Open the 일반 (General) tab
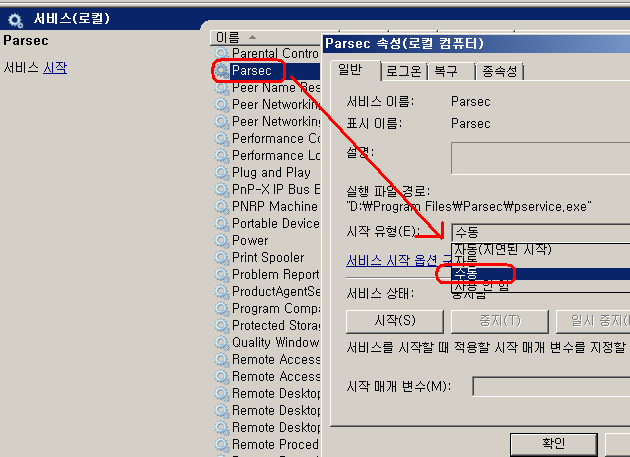The image size is (630, 457). point(355,70)
